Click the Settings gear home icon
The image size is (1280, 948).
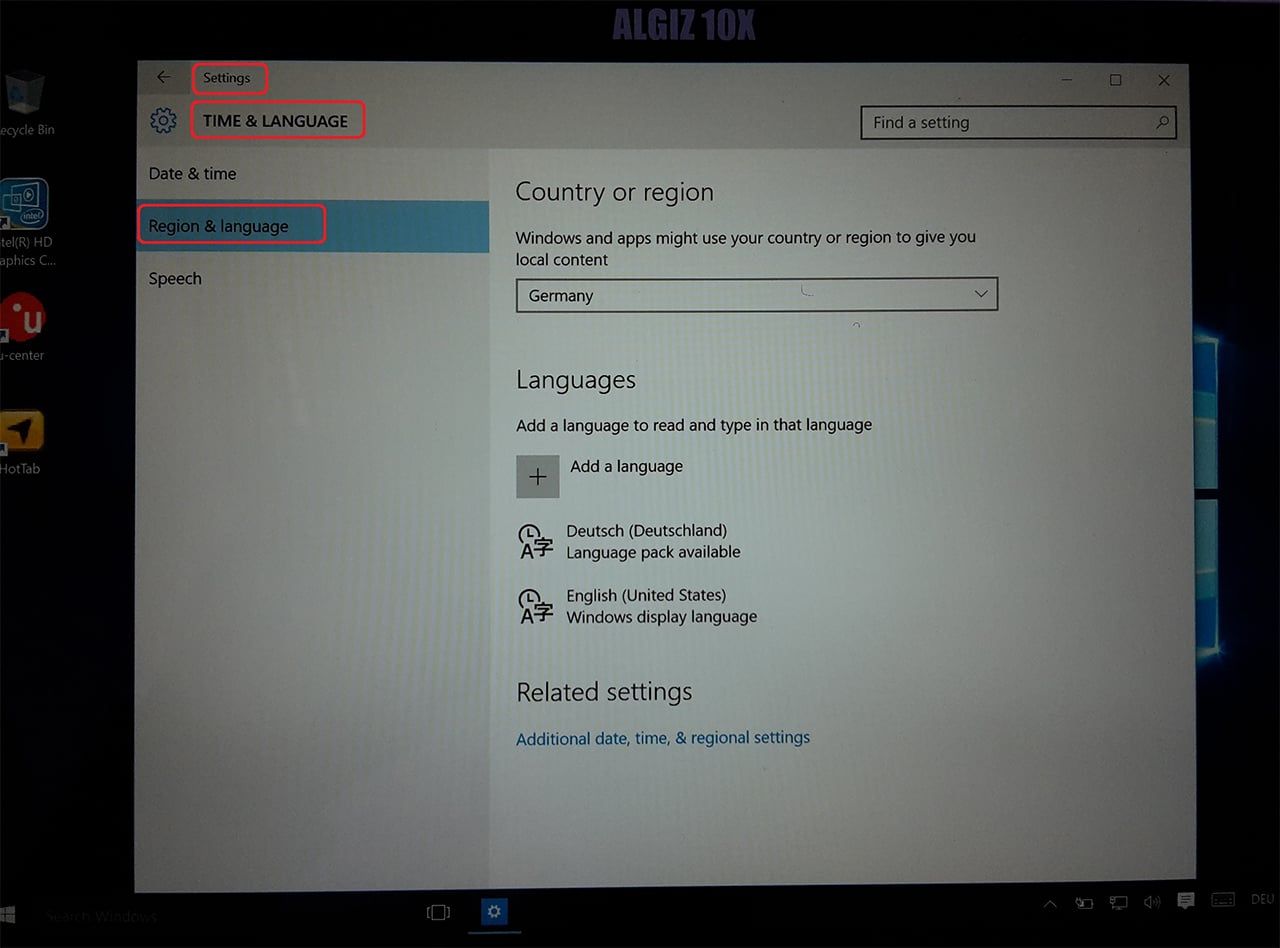(163, 121)
